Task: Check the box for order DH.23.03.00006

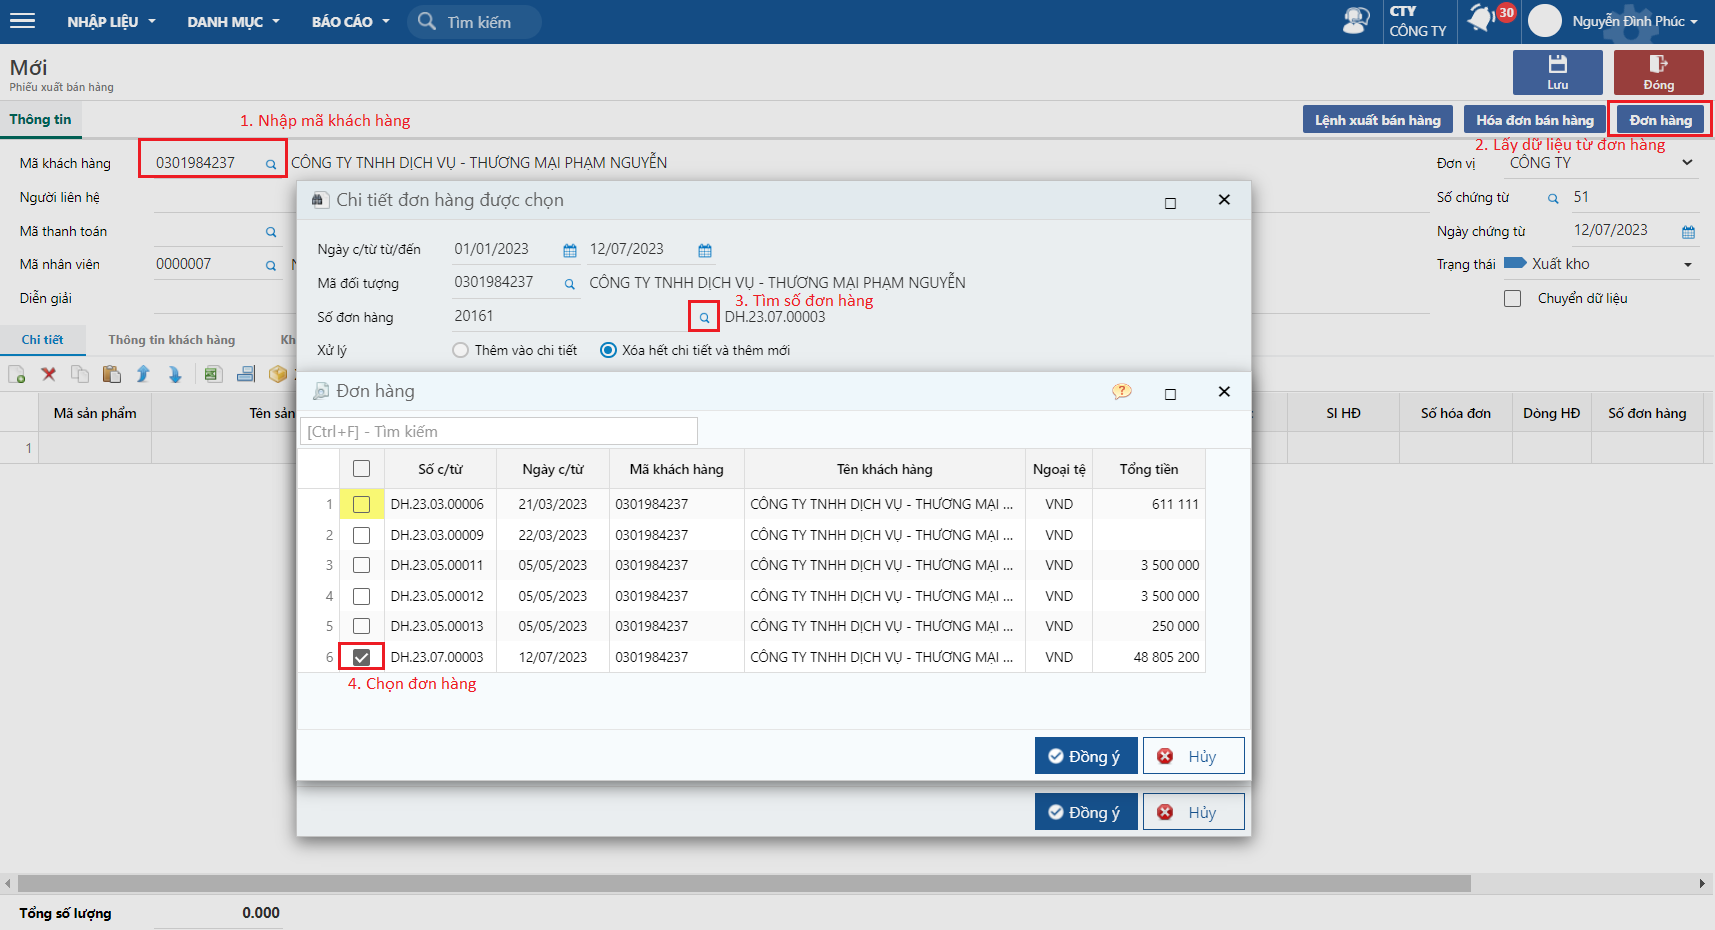Action: [362, 505]
